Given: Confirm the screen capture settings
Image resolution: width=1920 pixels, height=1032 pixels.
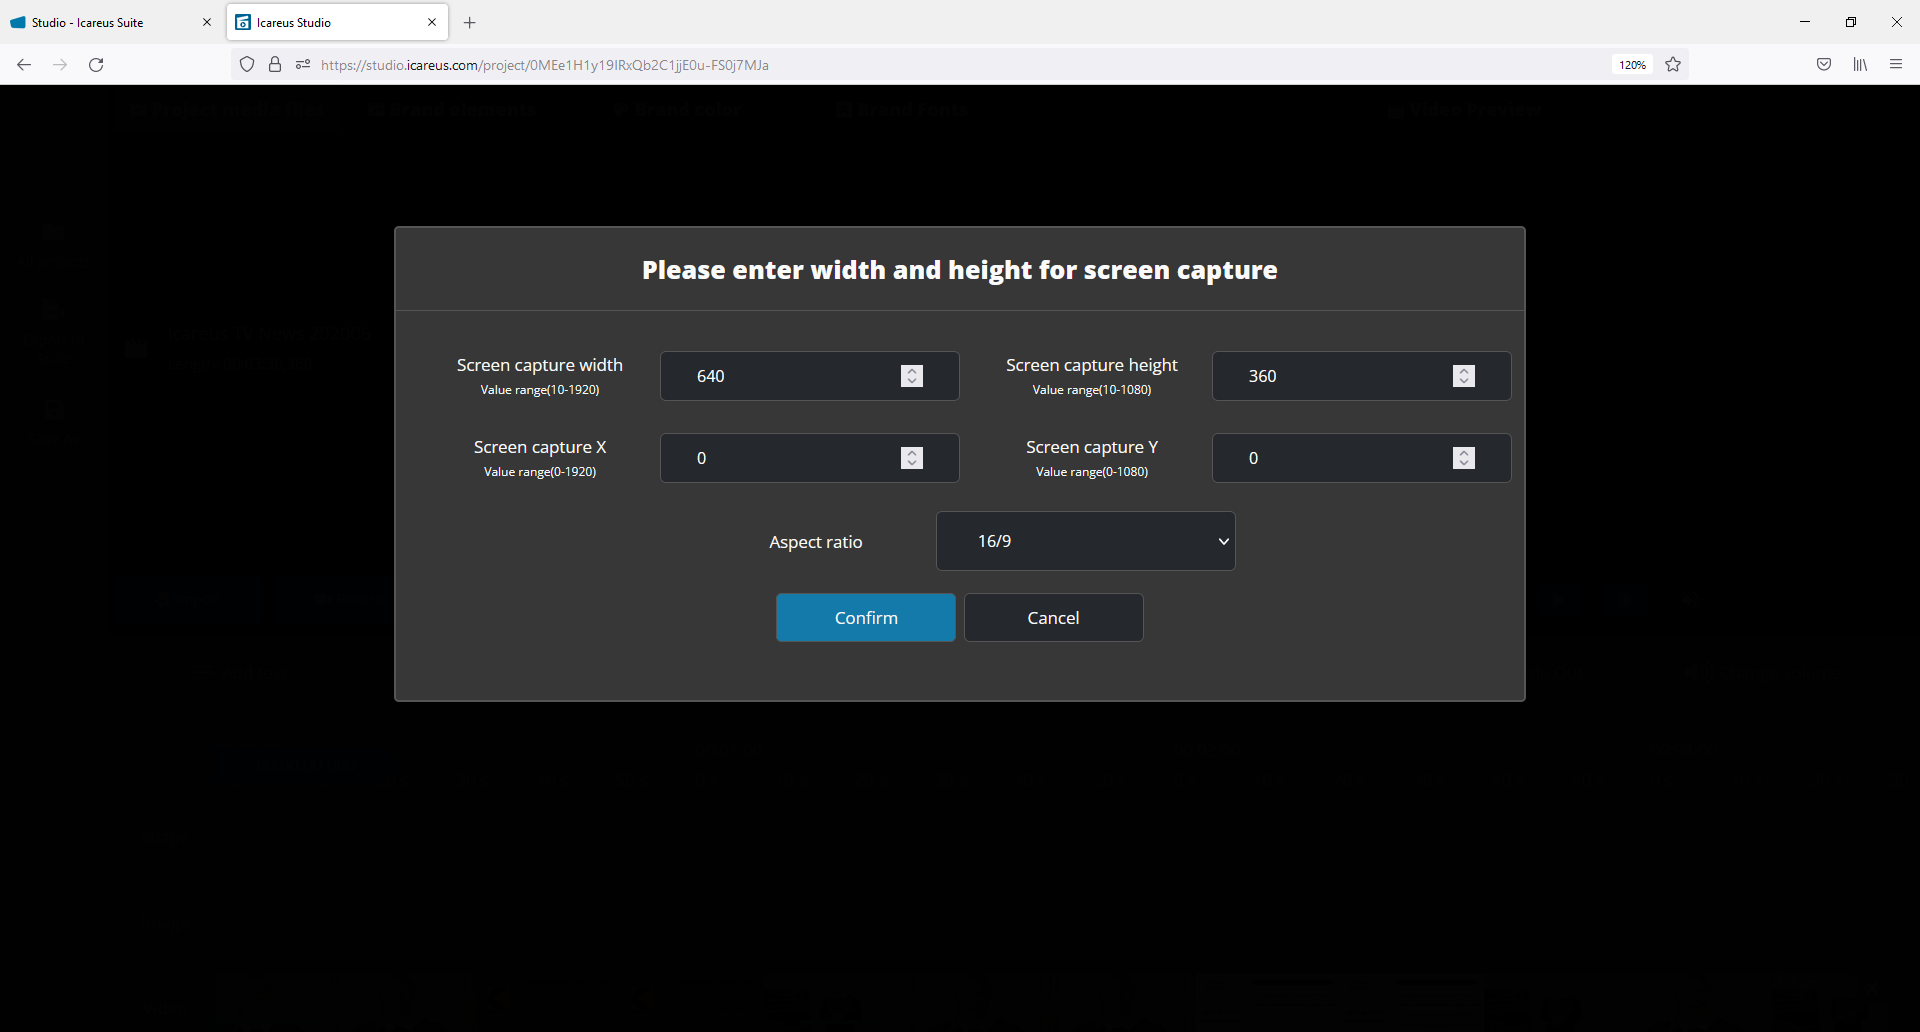Looking at the screenshot, I should [866, 618].
